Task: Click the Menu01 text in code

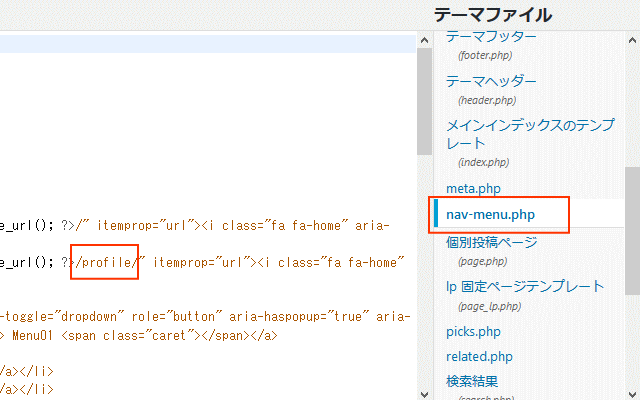Action: click(32, 336)
